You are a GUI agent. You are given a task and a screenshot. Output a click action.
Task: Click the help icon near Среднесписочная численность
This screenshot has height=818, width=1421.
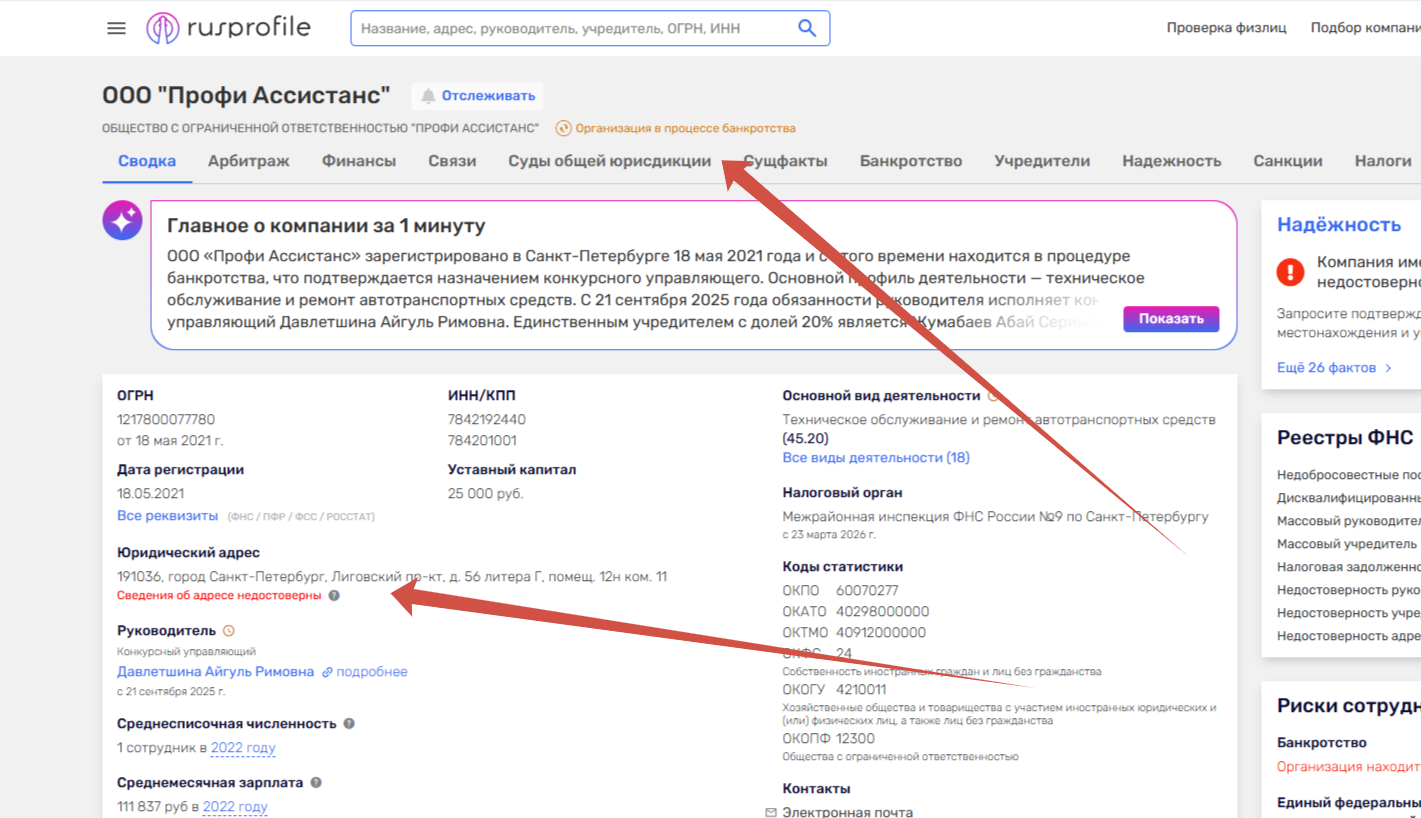tap(349, 723)
